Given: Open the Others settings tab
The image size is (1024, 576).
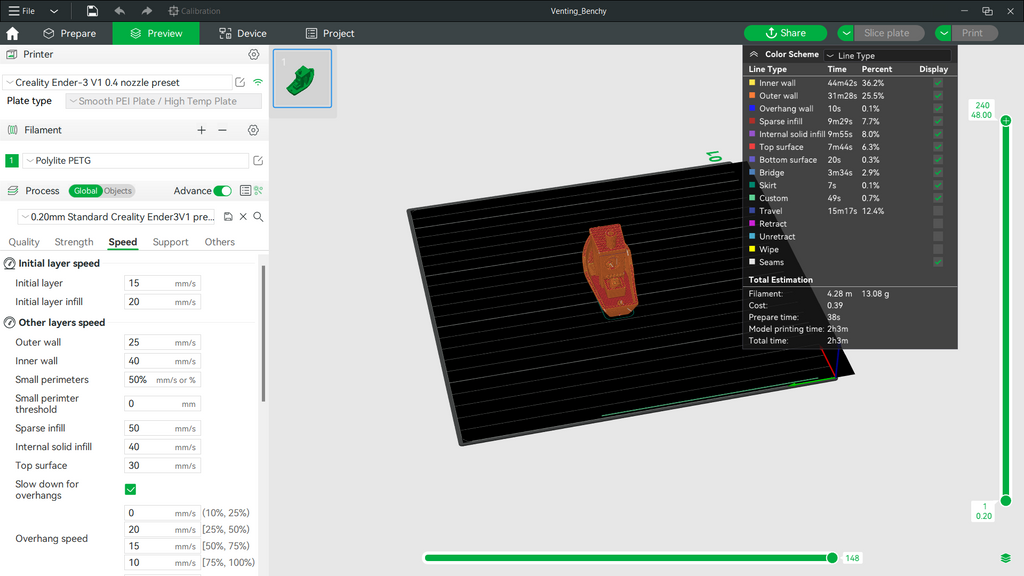Looking at the screenshot, I should pos(219,242).
